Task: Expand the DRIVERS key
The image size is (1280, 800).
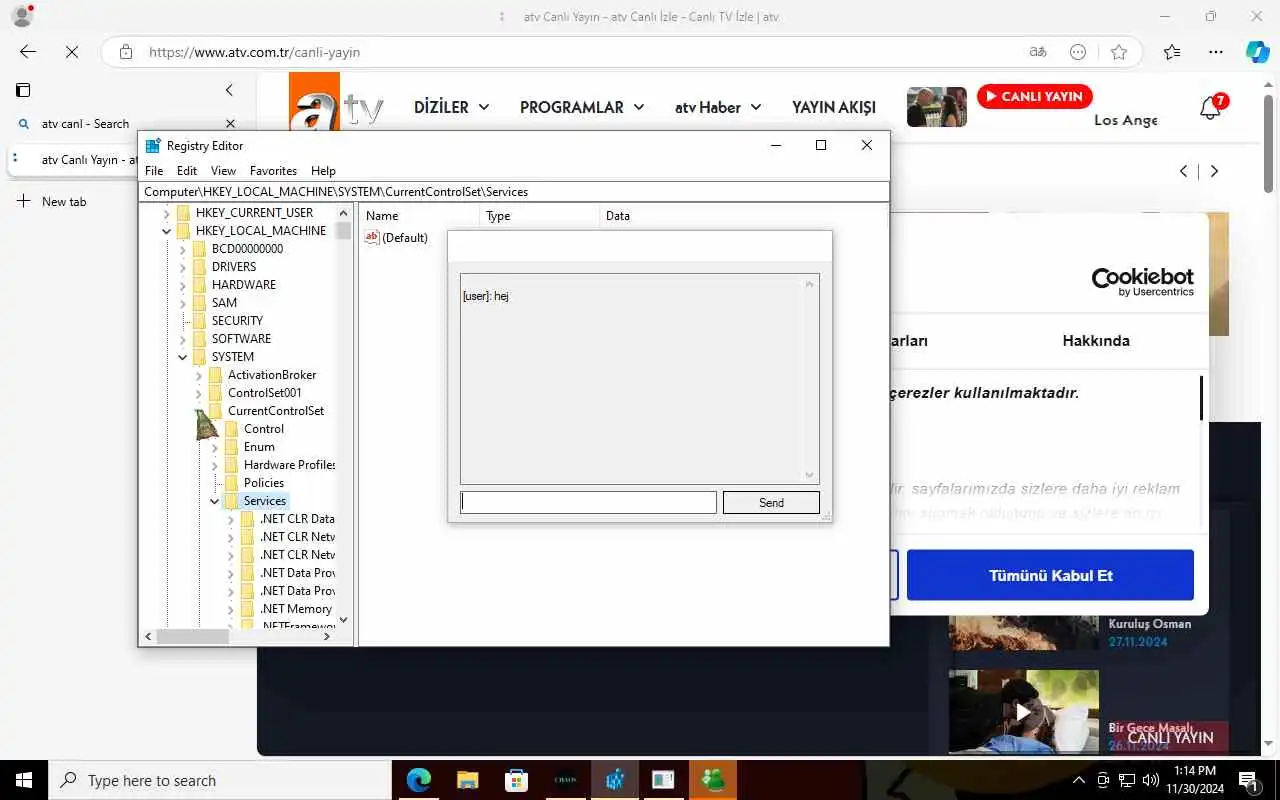Action: [x=183, y=267]
